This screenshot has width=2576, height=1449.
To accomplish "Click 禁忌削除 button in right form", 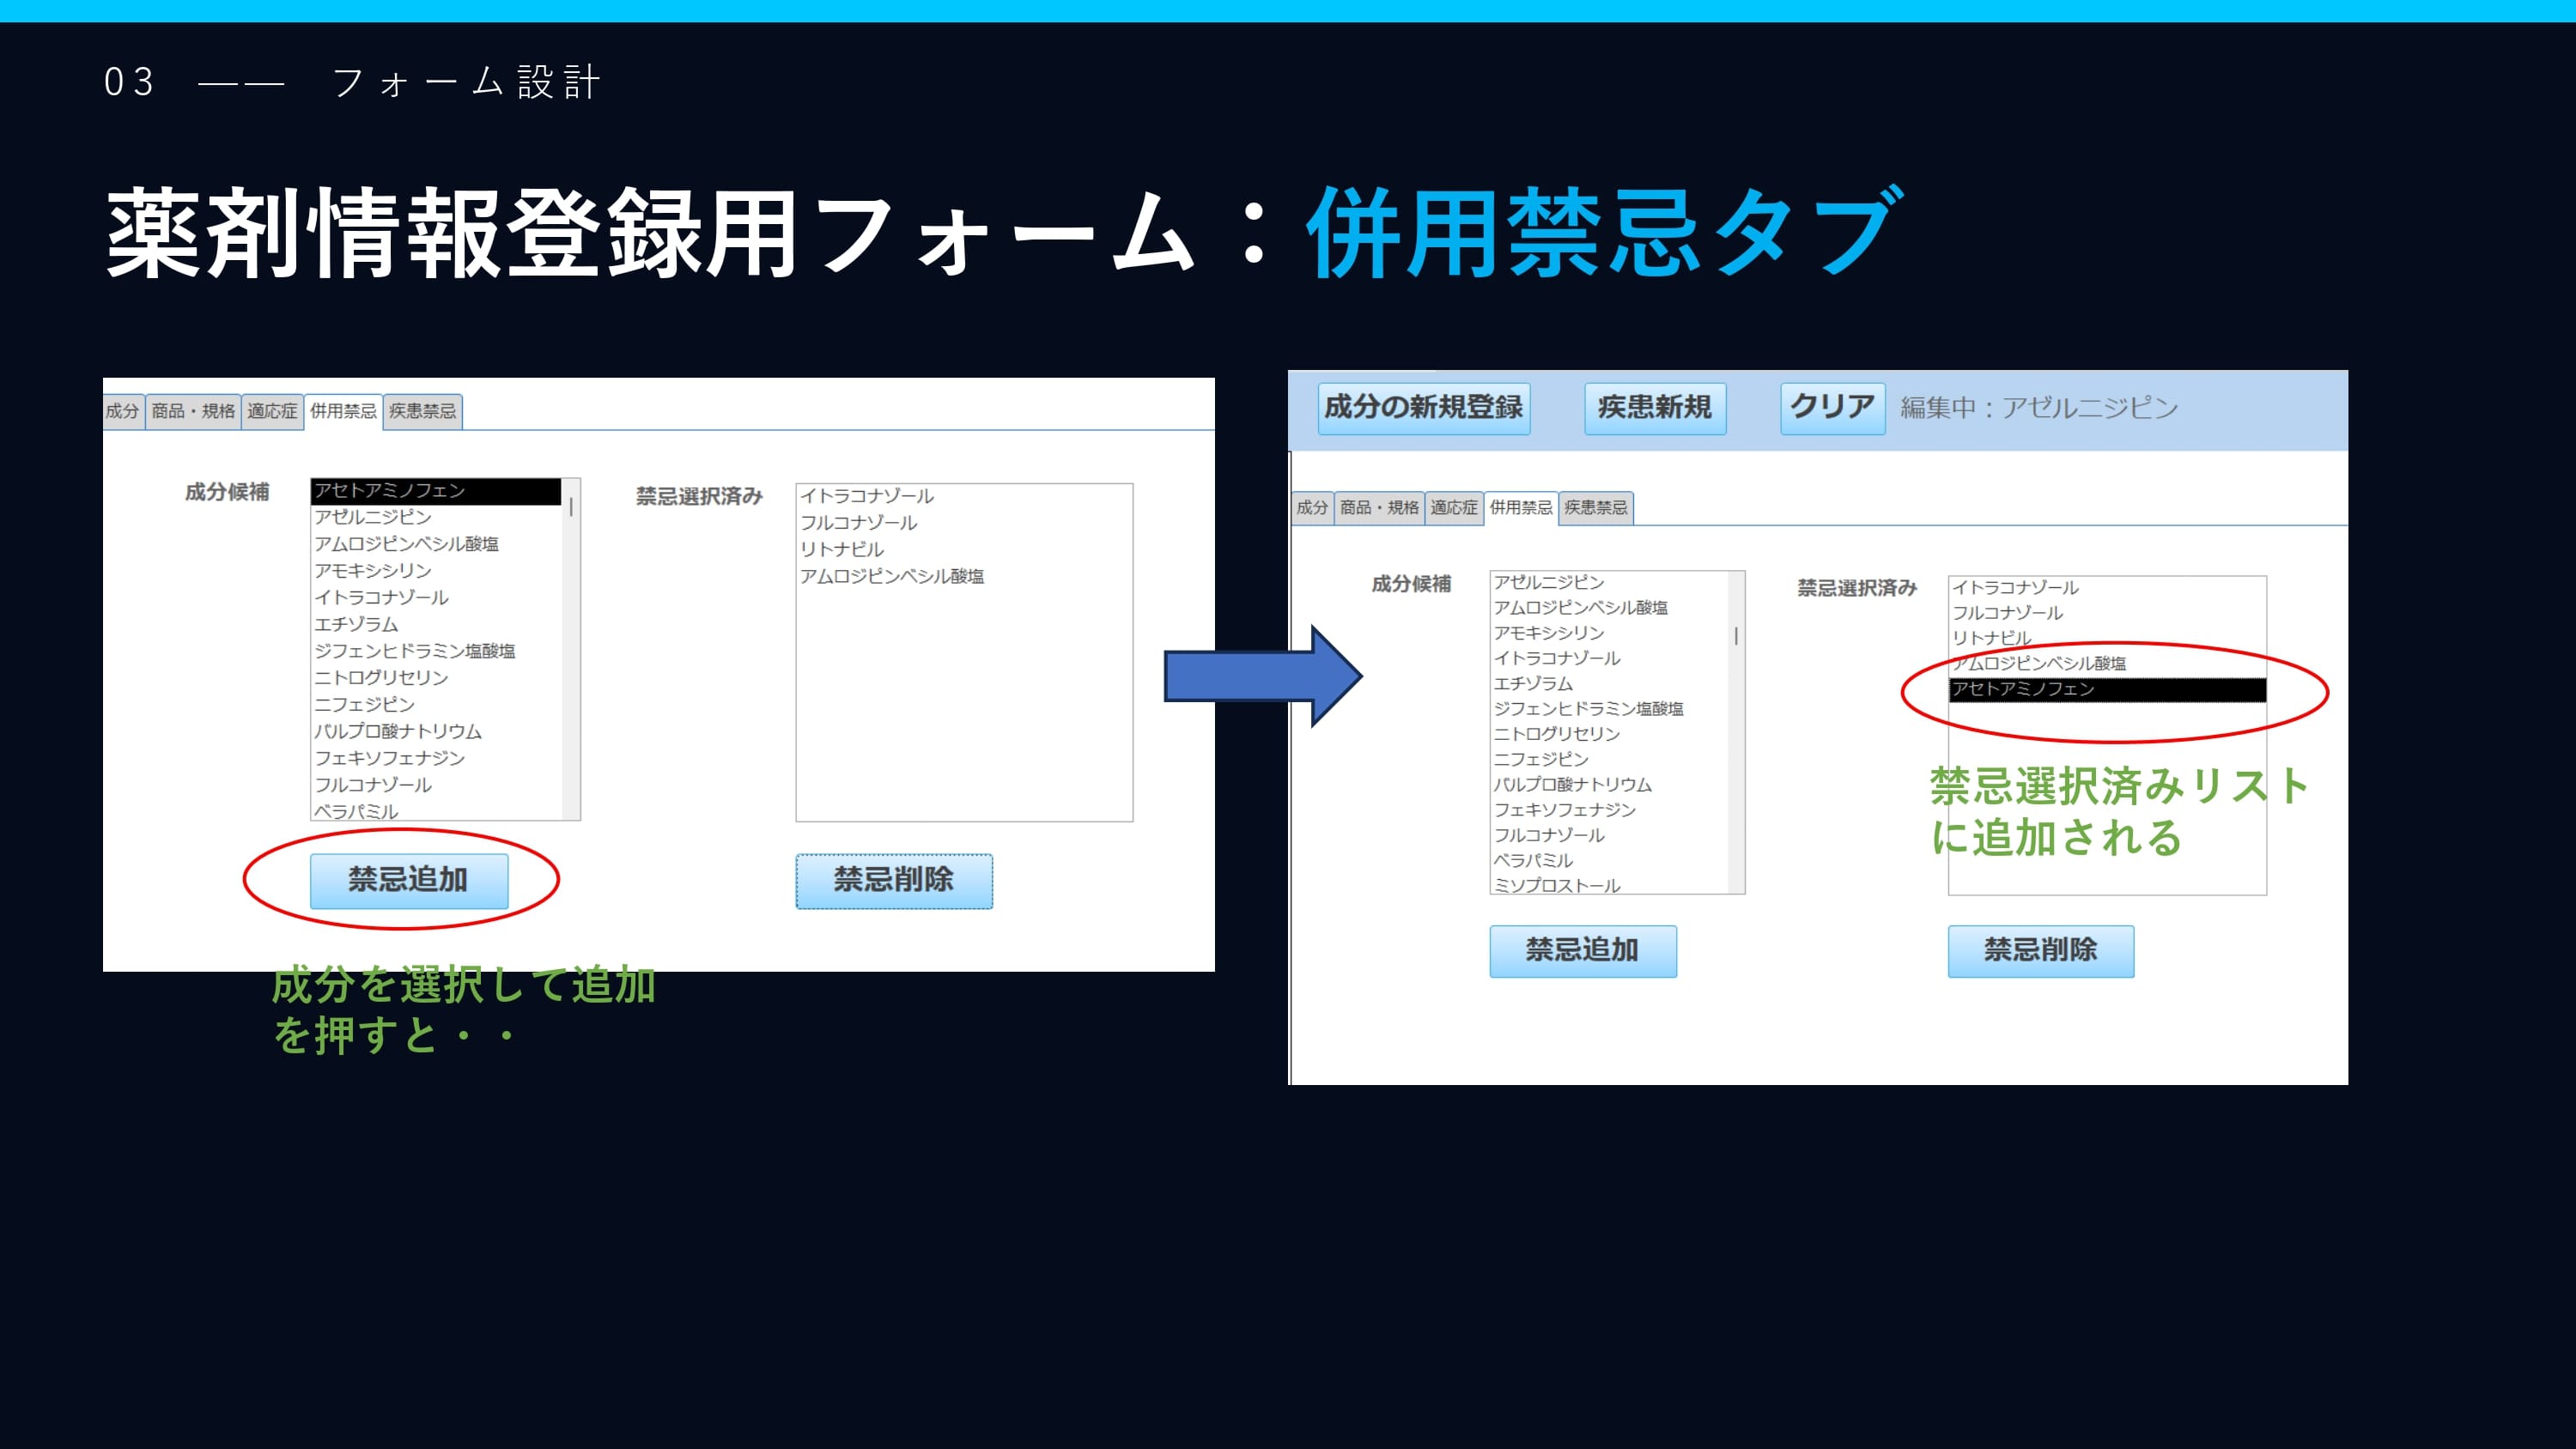I will click(2040, 950).
